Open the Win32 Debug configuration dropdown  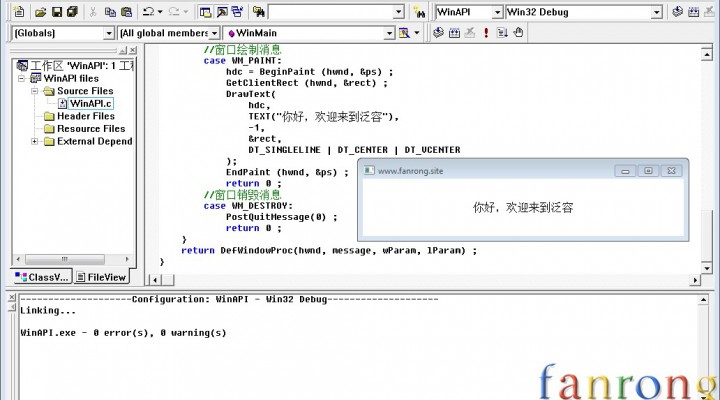[x=656, y=12]
